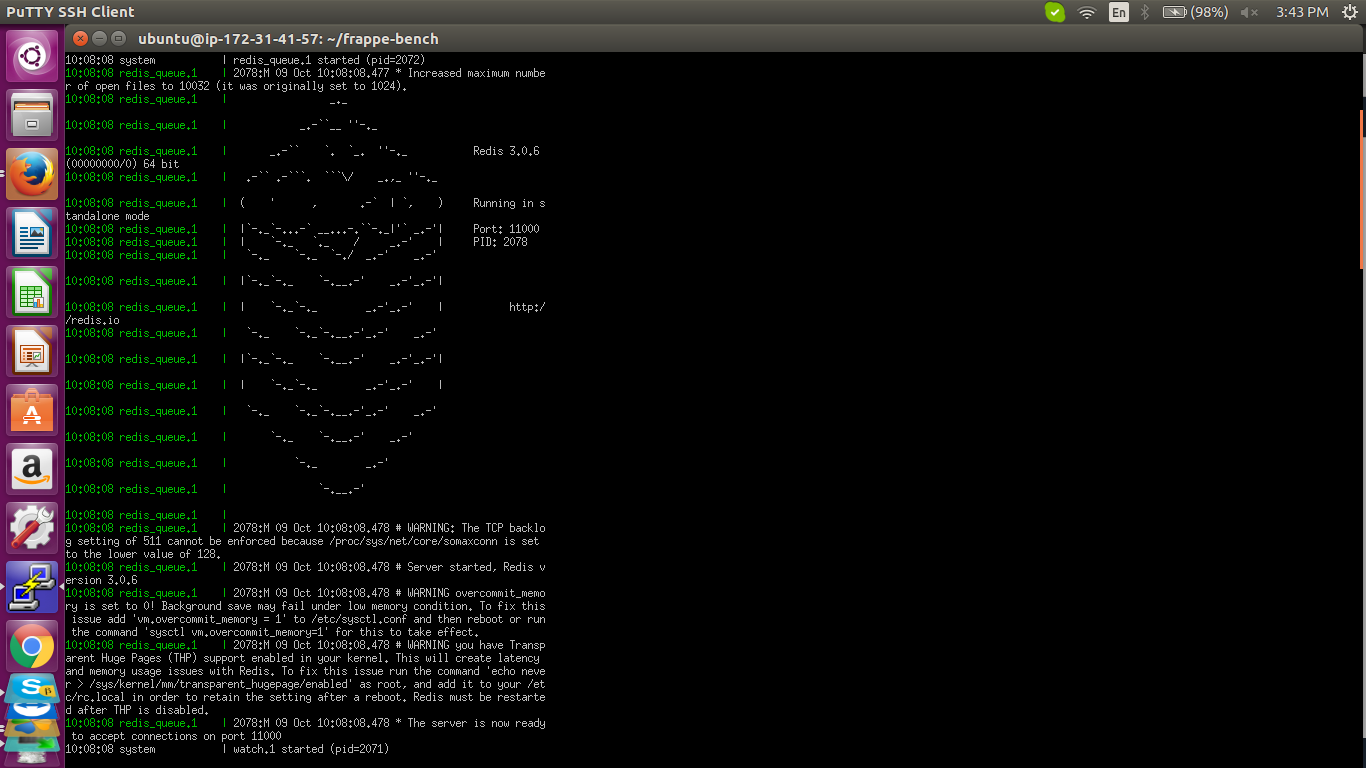1366x768 pixels.
Task: Click the 'PID: 2078' text
Action: pos(500,242)
